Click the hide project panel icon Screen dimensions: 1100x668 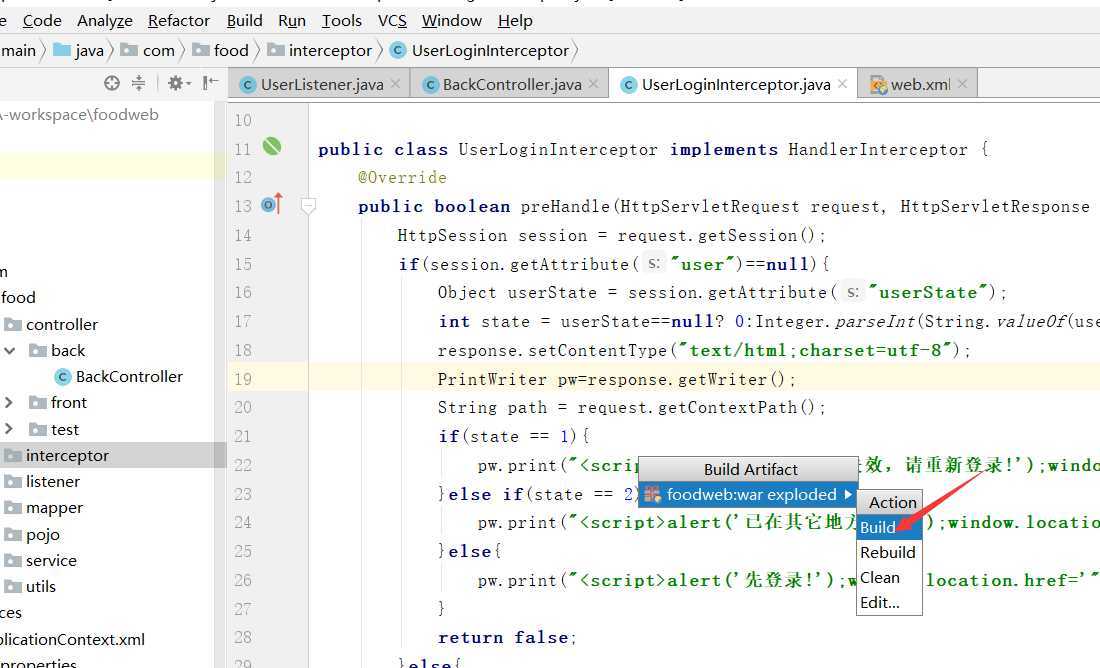click(x=210, y=84)
